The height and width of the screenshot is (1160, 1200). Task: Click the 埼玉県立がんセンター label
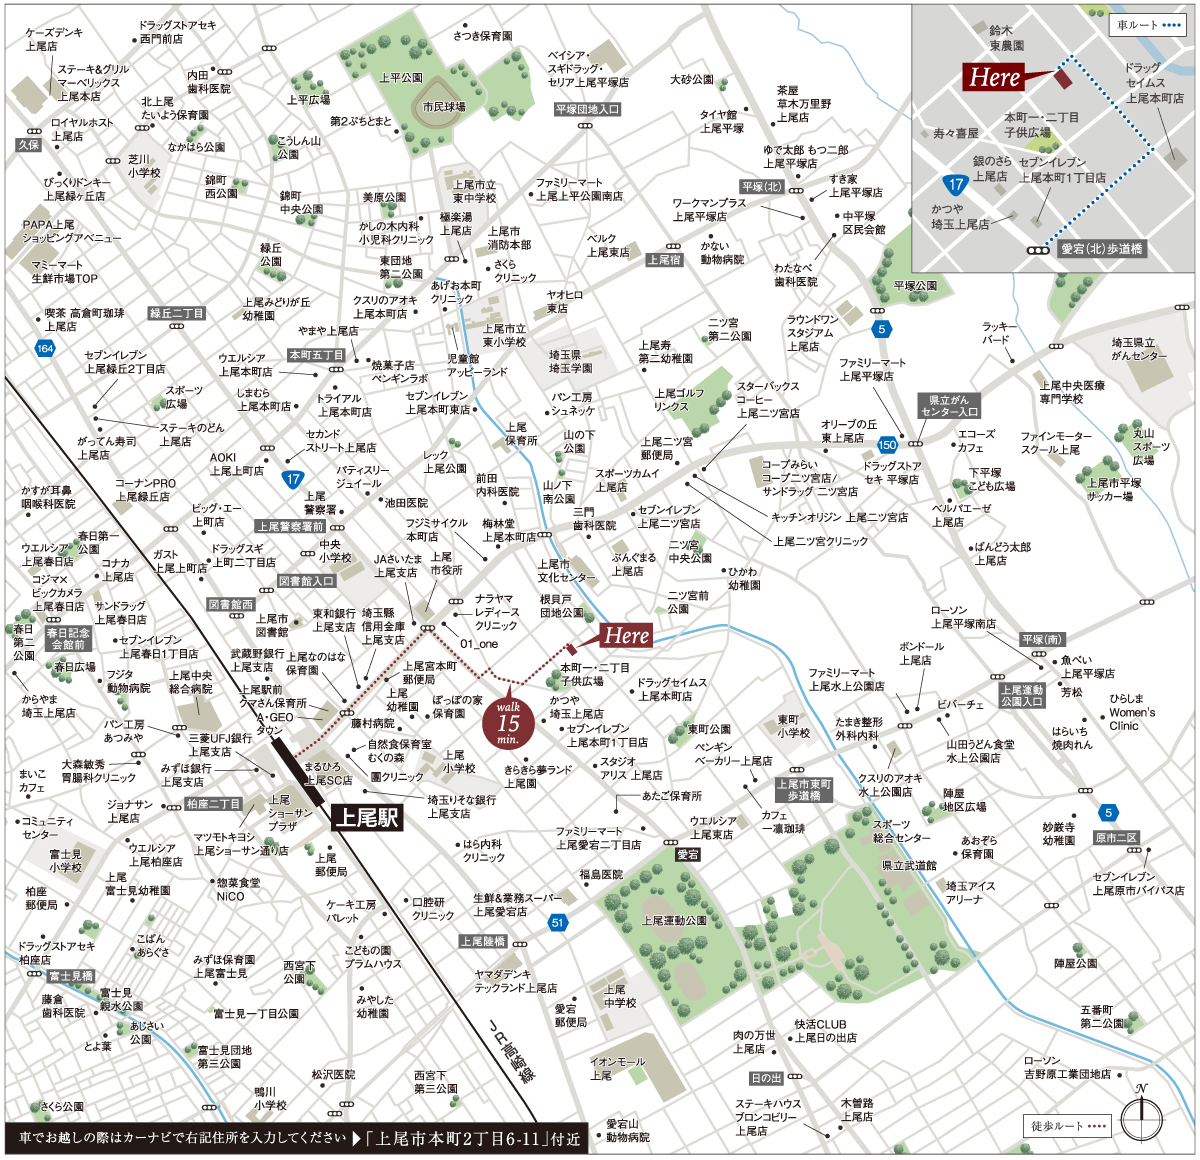[1138, 349]
